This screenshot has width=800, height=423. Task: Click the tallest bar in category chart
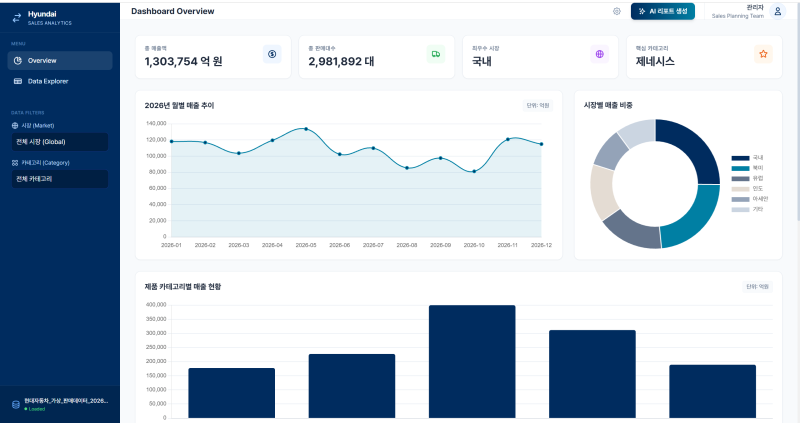[x=472, y=361]
